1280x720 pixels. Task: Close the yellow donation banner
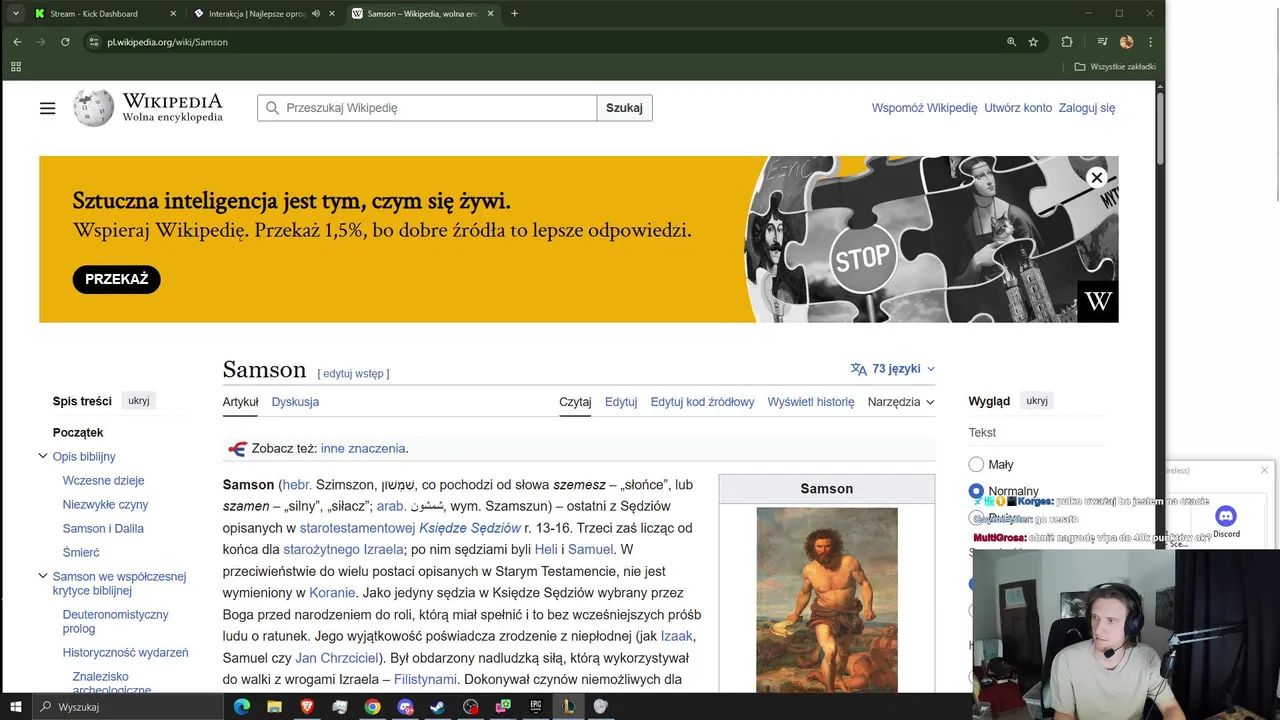(x=1096, y=177)
